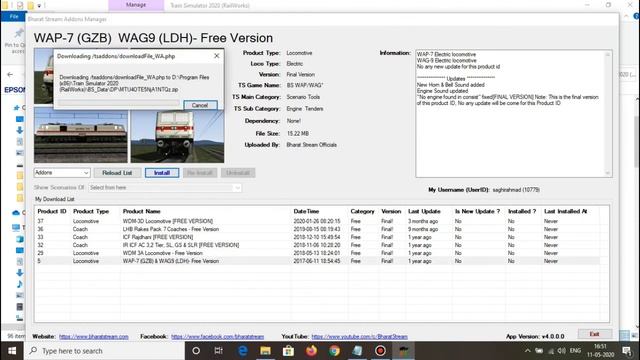Sort by Product Type column header
The image size is (640, 360).
pos(91,211)
